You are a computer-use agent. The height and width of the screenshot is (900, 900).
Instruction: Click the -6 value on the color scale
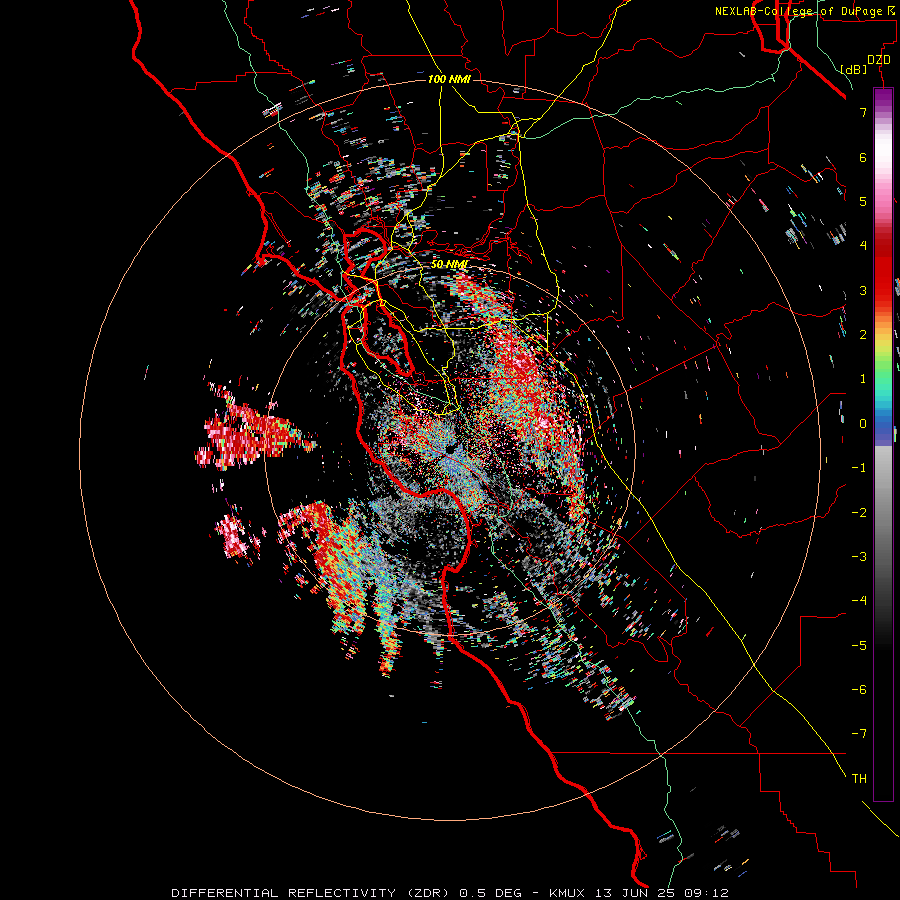tap(859, 690)
